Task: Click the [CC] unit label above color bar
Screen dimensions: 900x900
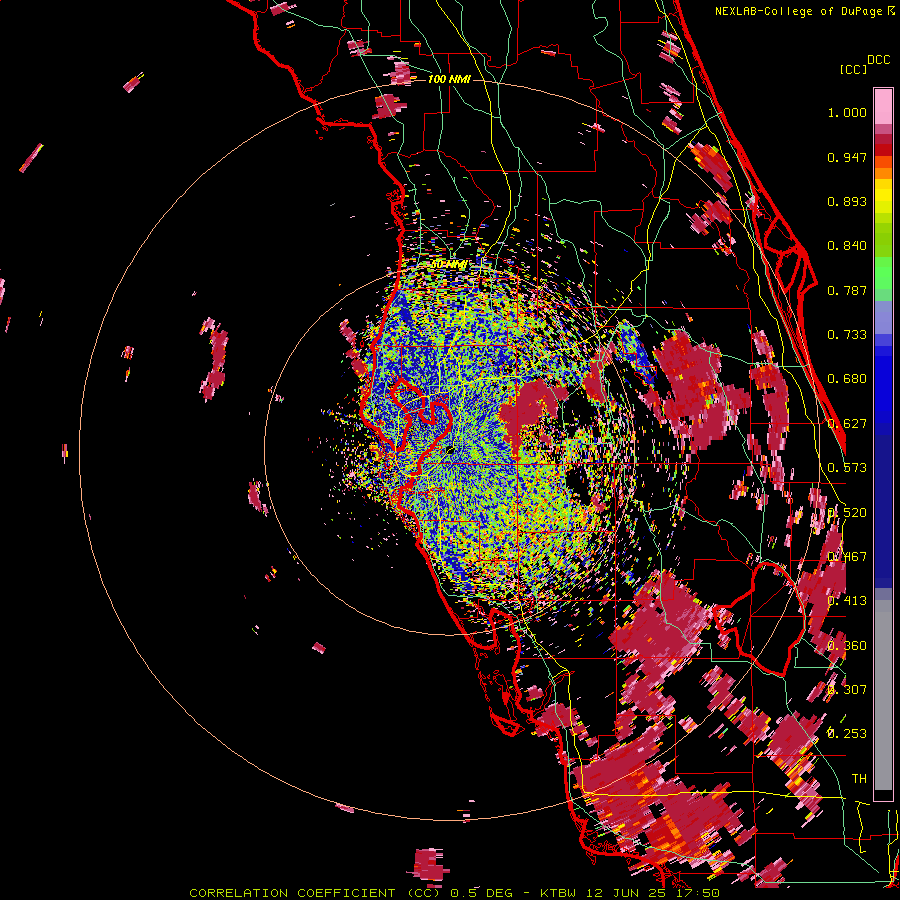Action: click(x=853, y=69)
